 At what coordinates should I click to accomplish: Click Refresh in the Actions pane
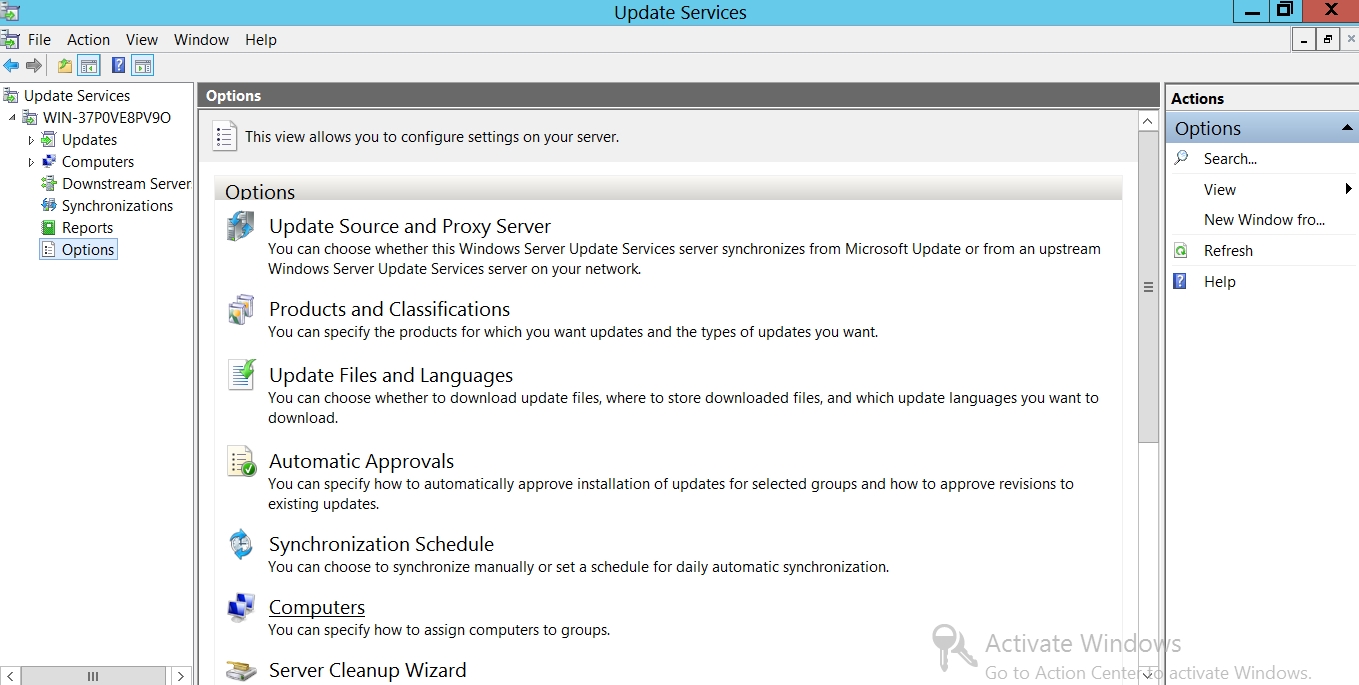(x=1228, y=251)
